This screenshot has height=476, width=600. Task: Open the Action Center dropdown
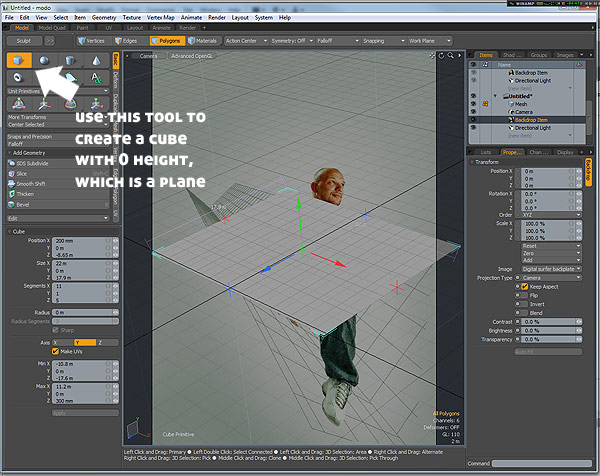click(246, 41)
